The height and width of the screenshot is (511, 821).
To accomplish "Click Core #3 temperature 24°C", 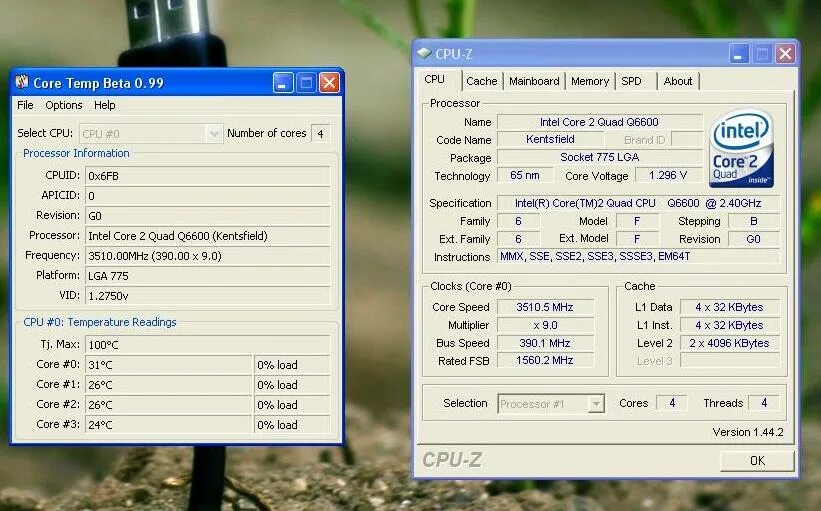I will [x=169, y=425].
